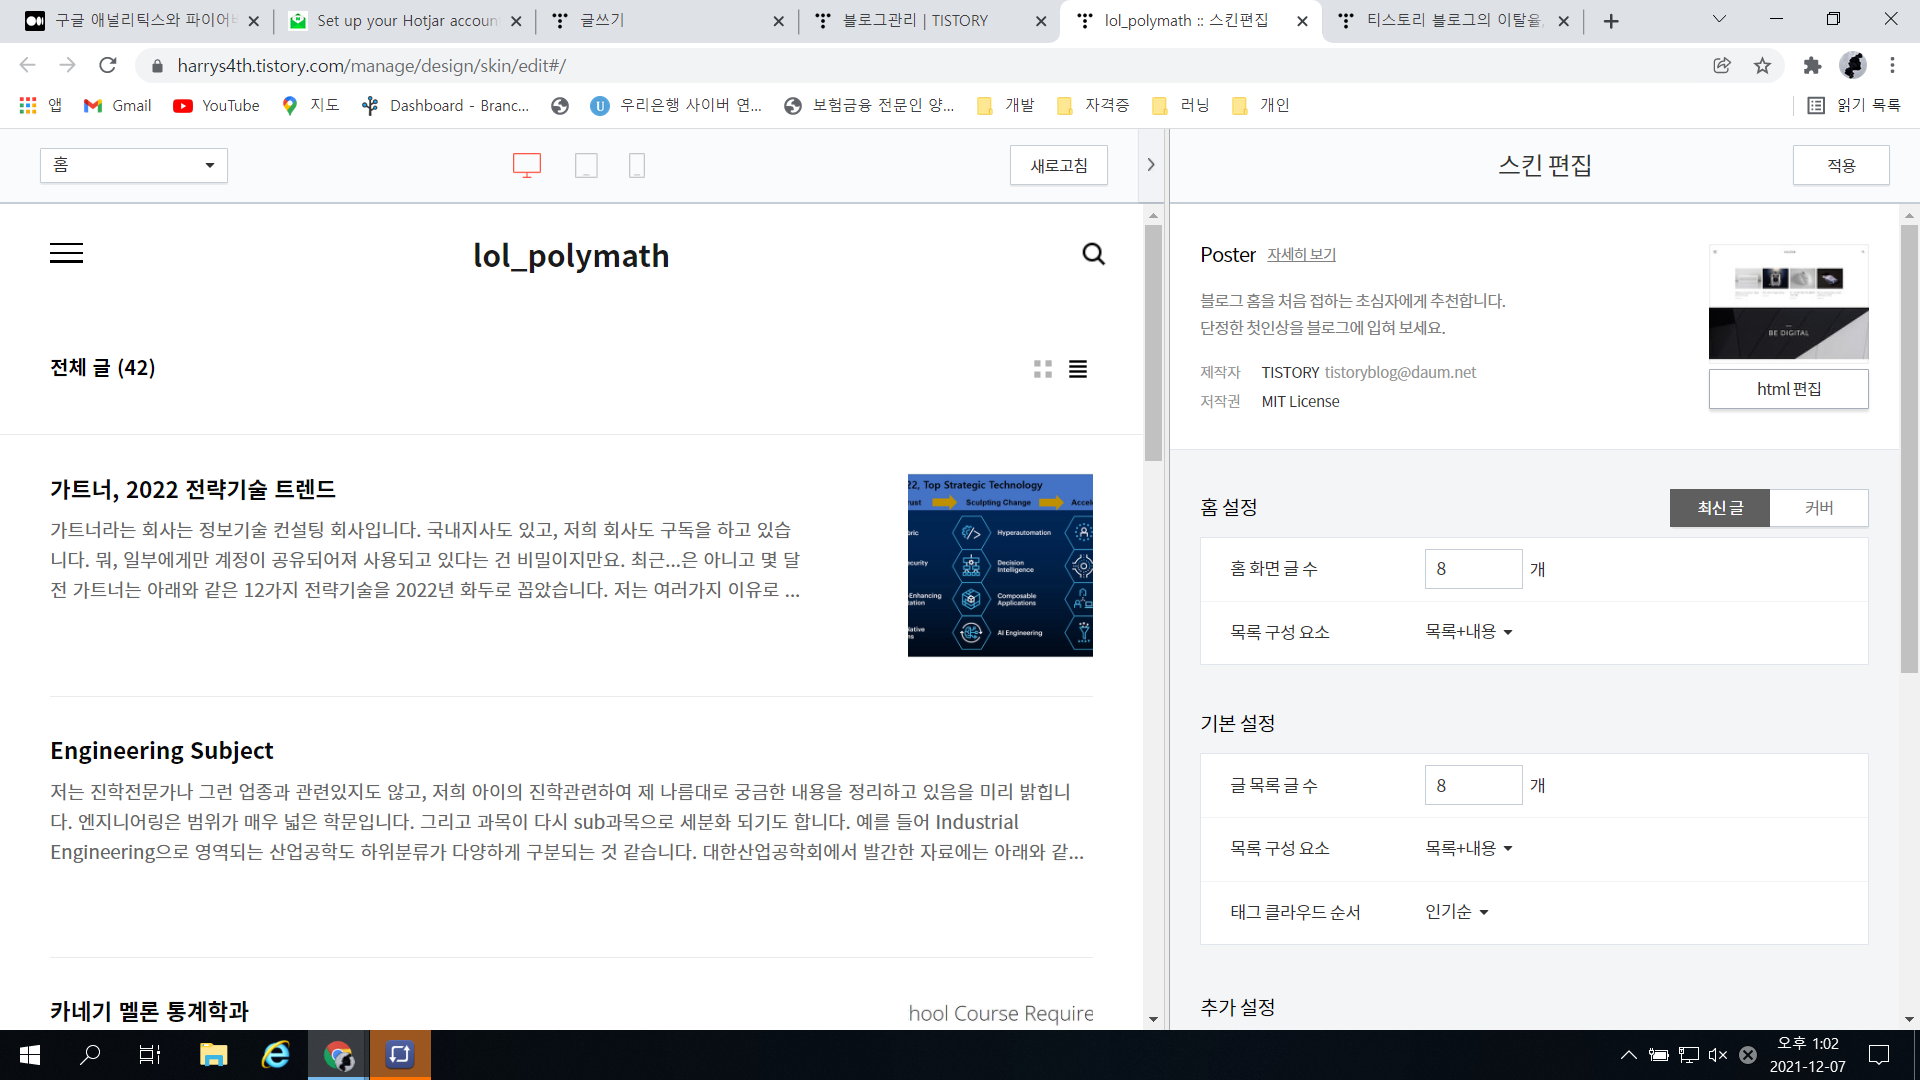Click the 자세히 보기 link
Viewport: 1920px width, 1080px height.
(1301, 255)
